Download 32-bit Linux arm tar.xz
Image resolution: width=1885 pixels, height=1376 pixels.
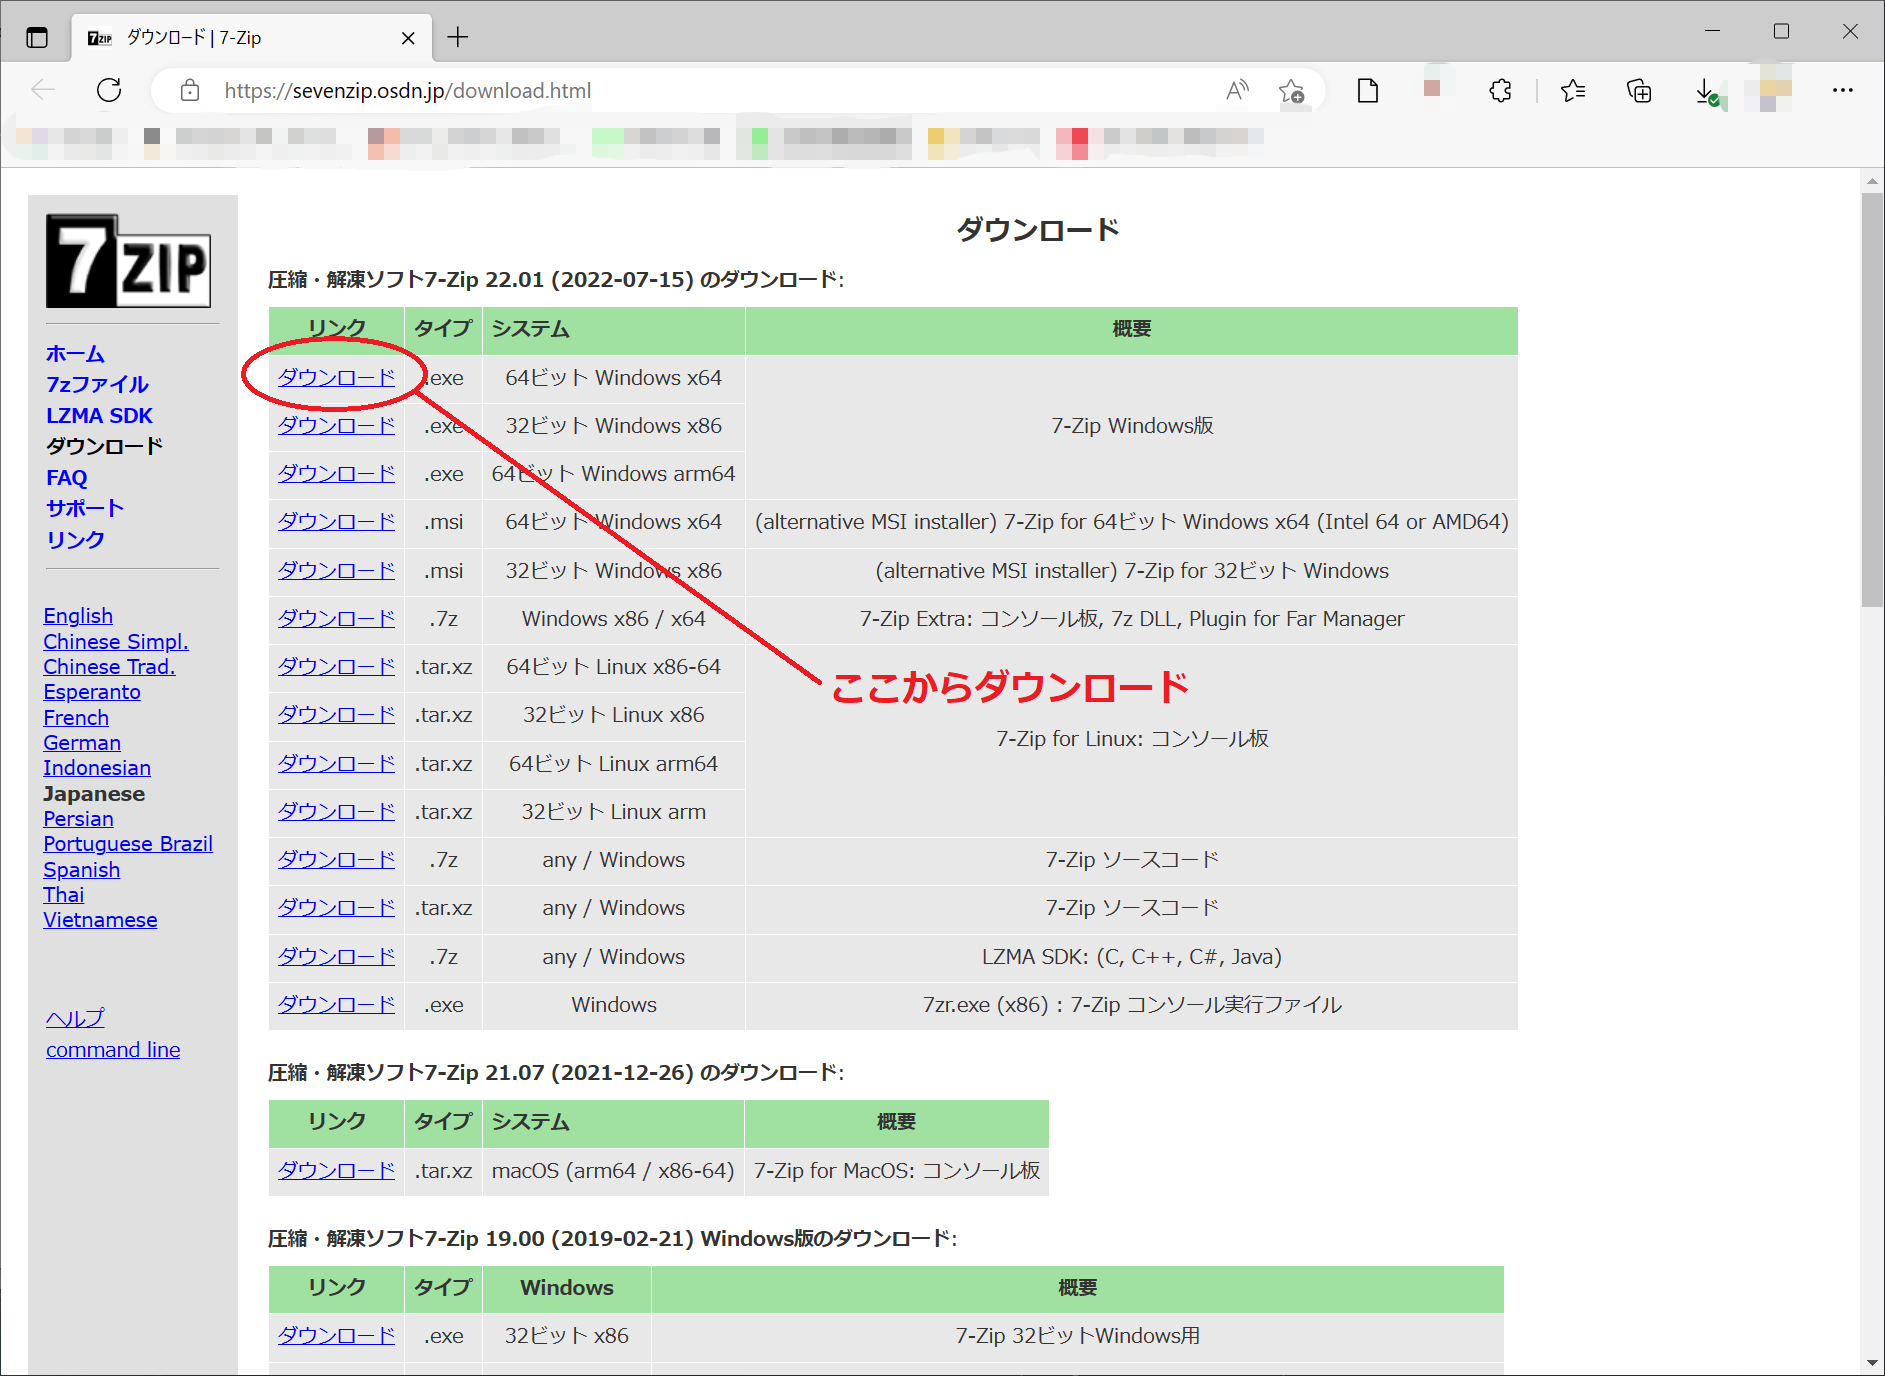click(336, 811)
